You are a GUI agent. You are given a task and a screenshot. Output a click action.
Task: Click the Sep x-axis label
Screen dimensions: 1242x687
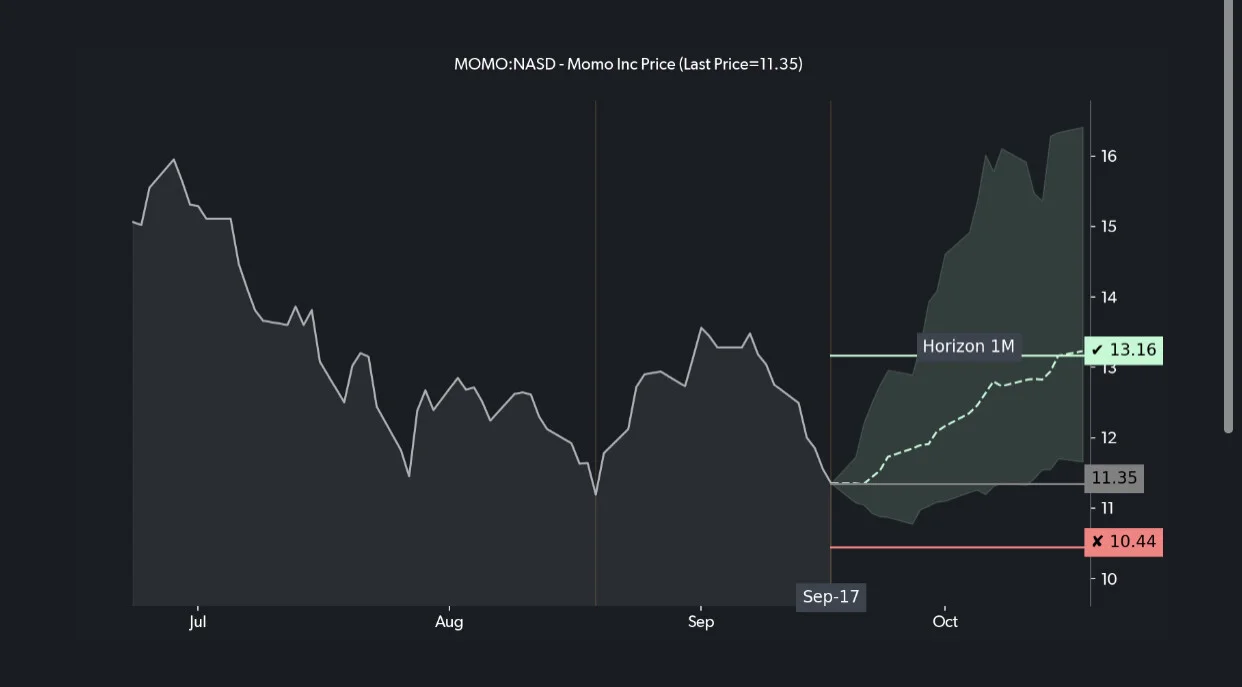click(x=701, y=622)
